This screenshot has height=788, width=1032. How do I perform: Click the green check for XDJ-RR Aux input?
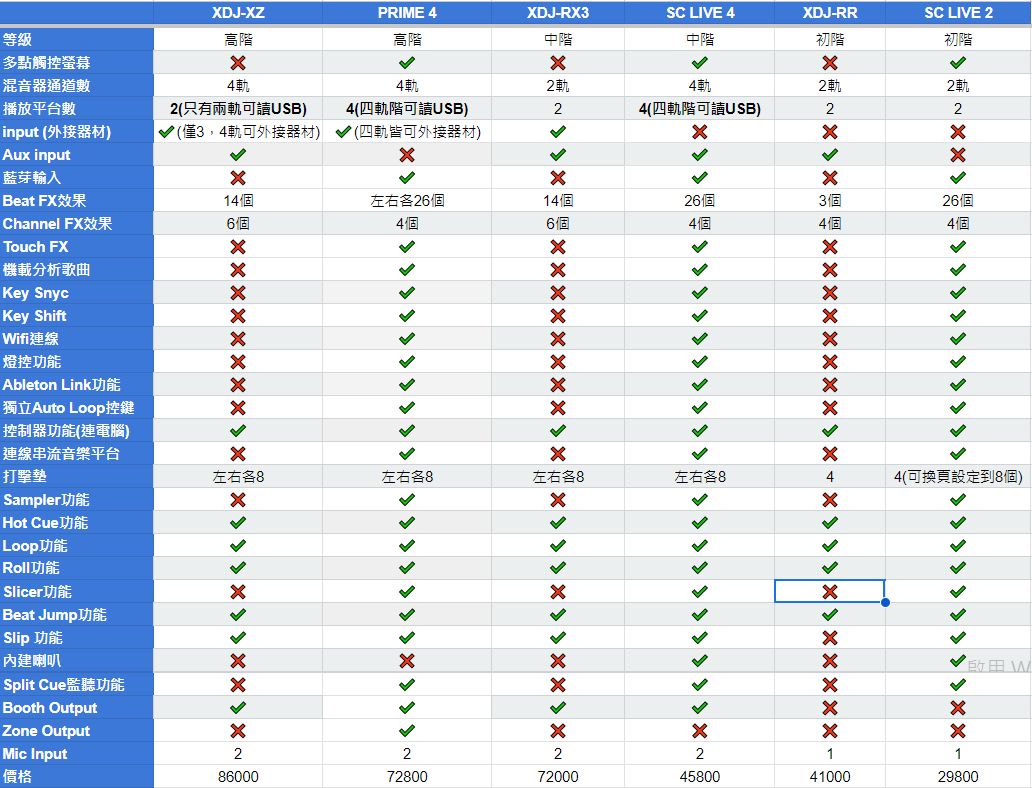pyautogui.click(x=829, y=155)
